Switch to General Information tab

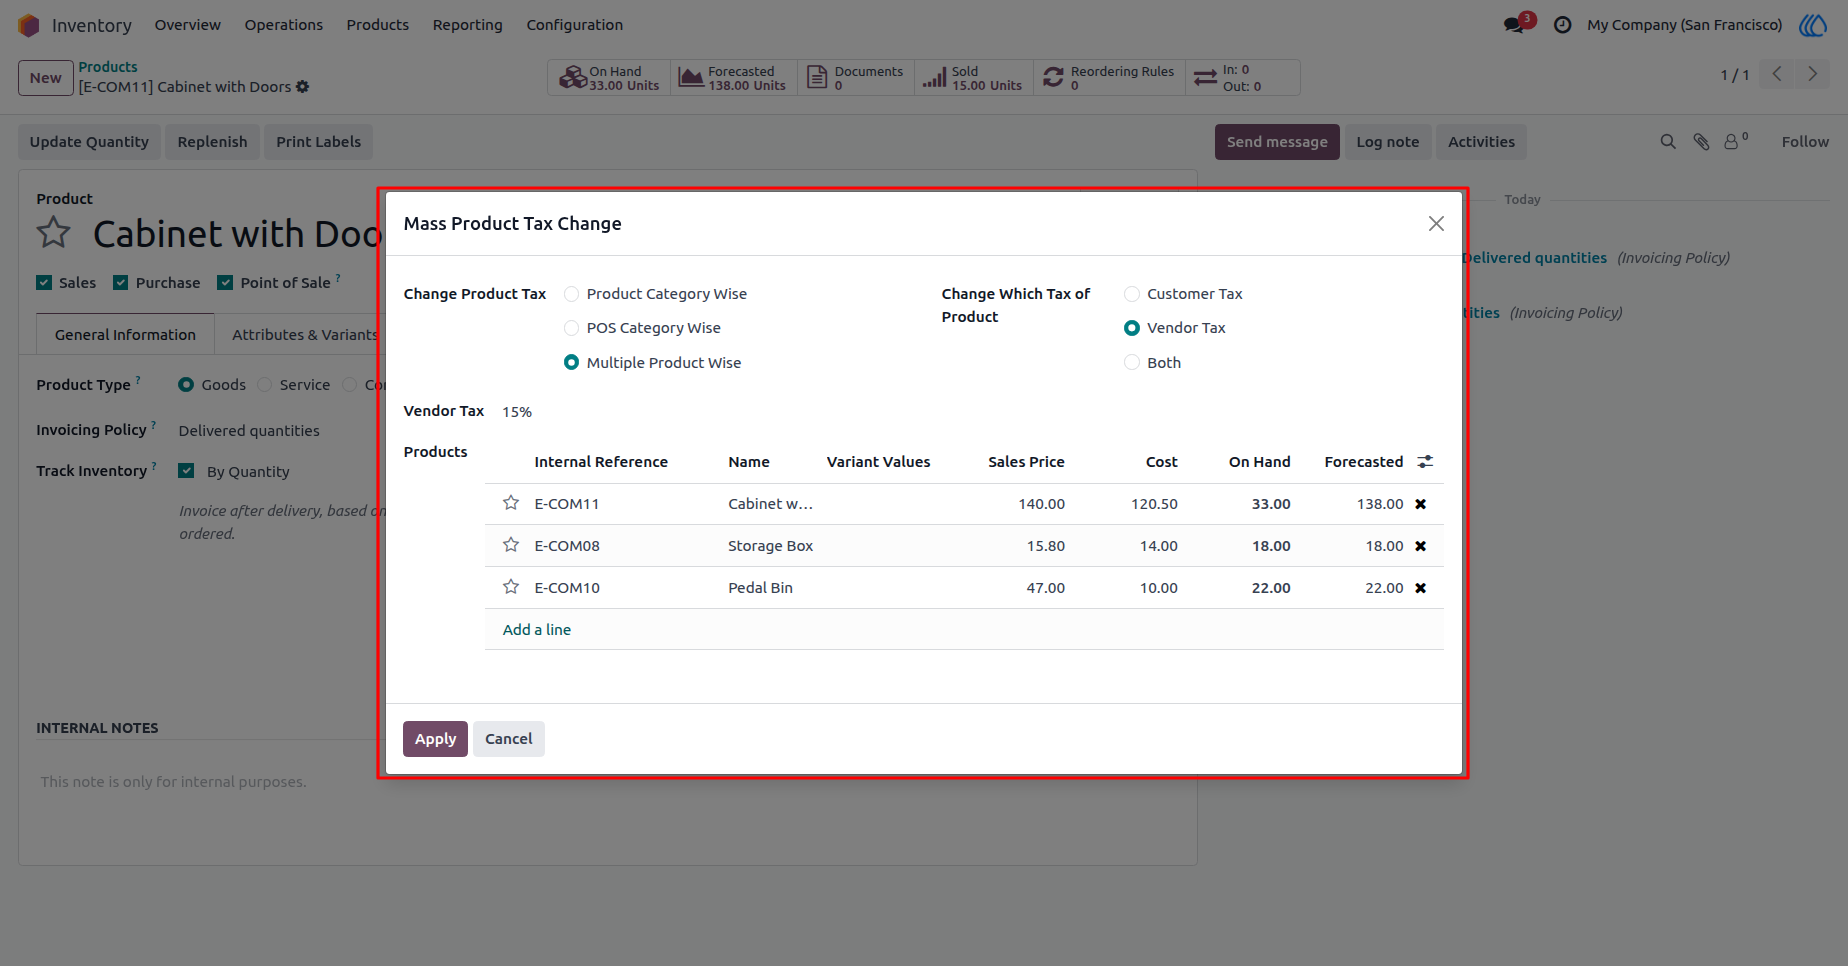pyautogui.click(x=125, y=334)
